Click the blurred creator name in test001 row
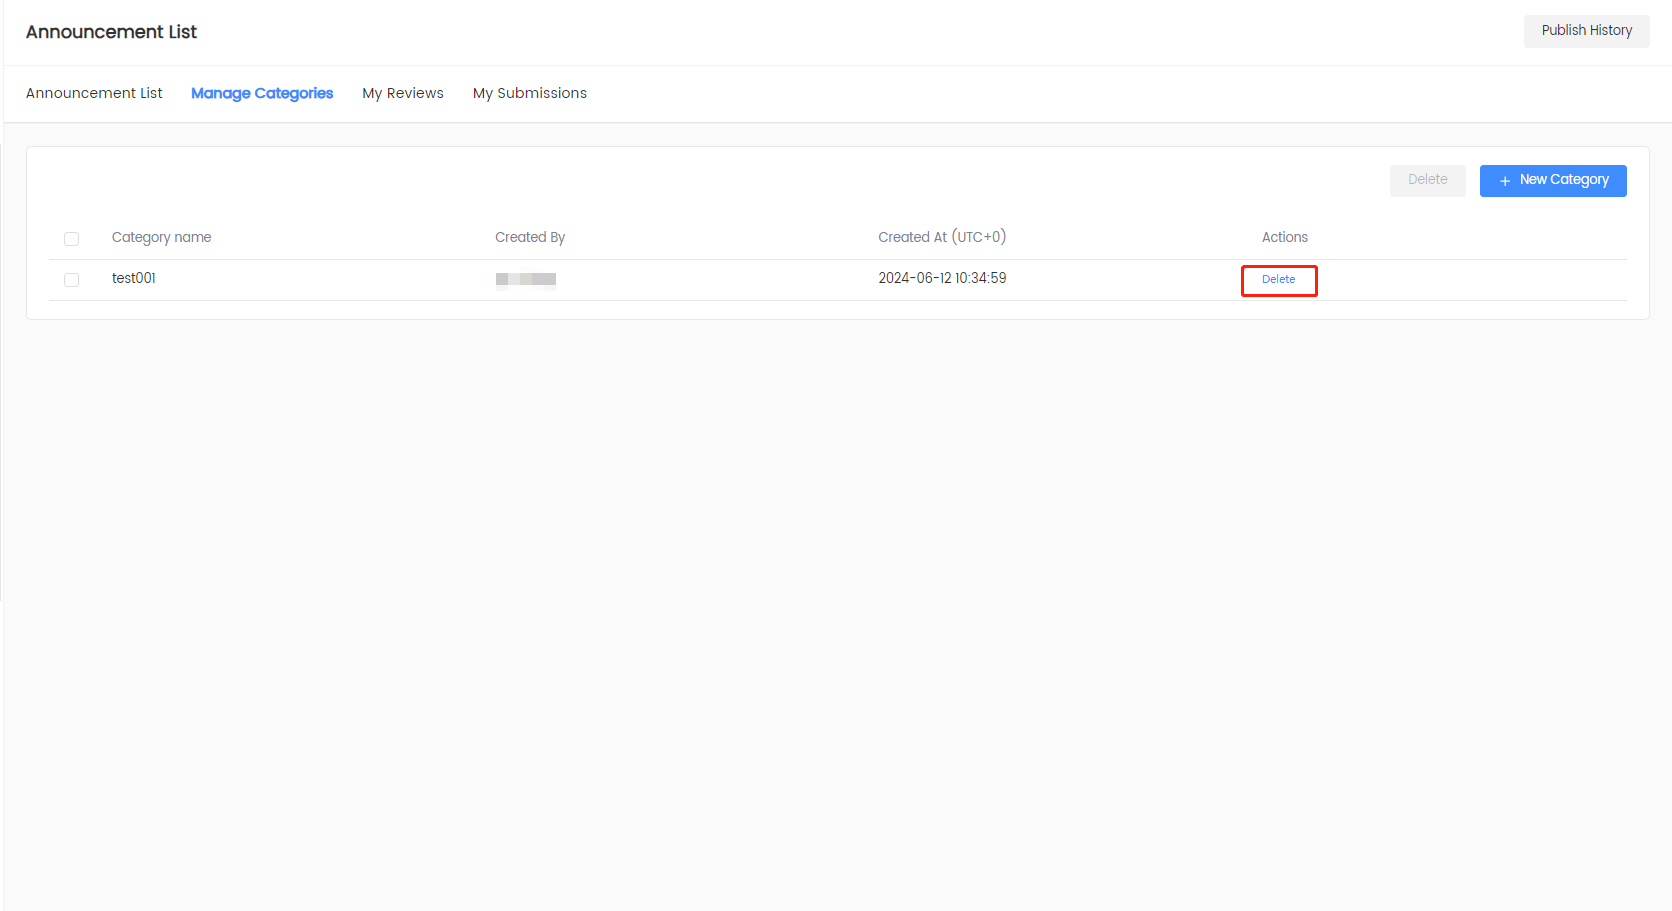The height and width of the screenshot is (911, 1672). (526, 280)
